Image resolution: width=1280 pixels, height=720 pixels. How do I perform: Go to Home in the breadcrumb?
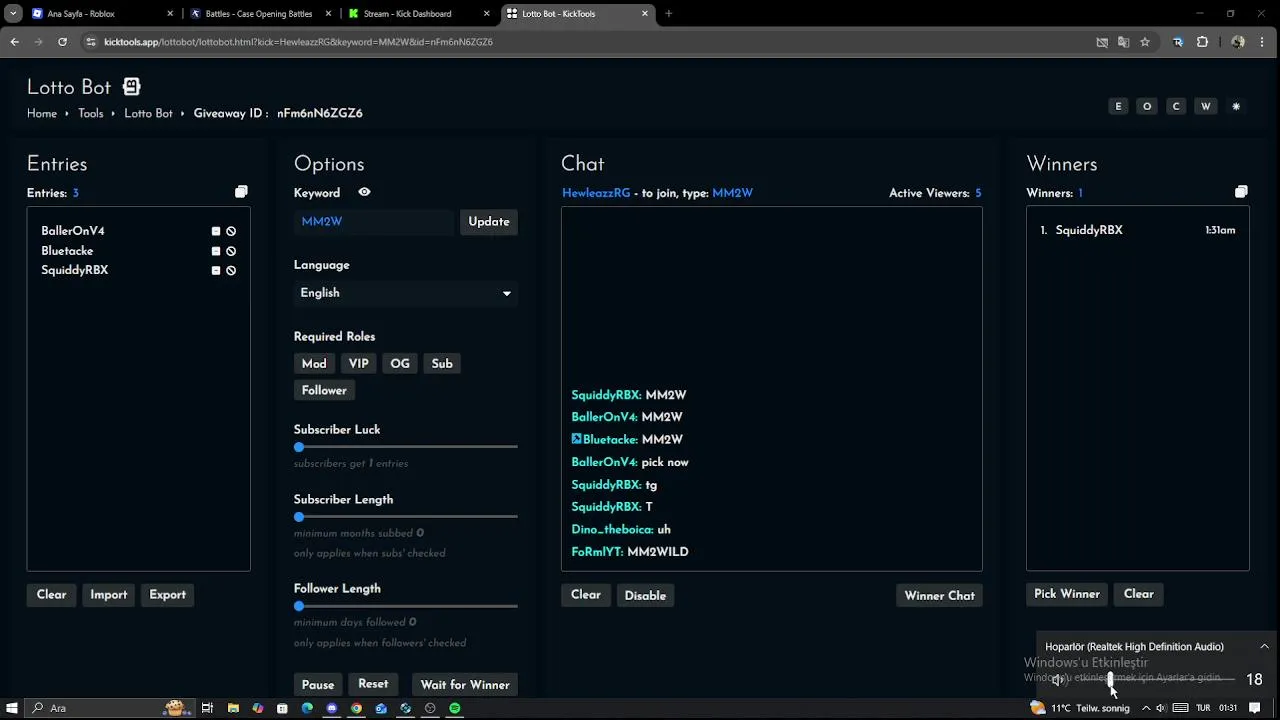[x=42, y=114]
